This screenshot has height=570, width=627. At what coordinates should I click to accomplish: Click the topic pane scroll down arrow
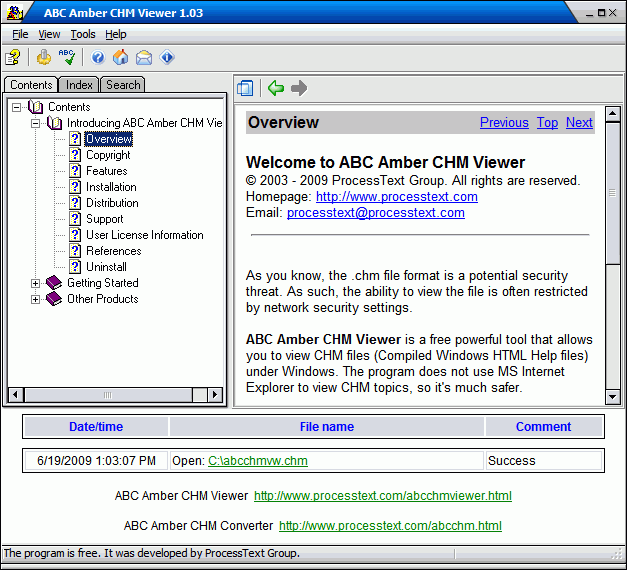click(x=612, y=397)
